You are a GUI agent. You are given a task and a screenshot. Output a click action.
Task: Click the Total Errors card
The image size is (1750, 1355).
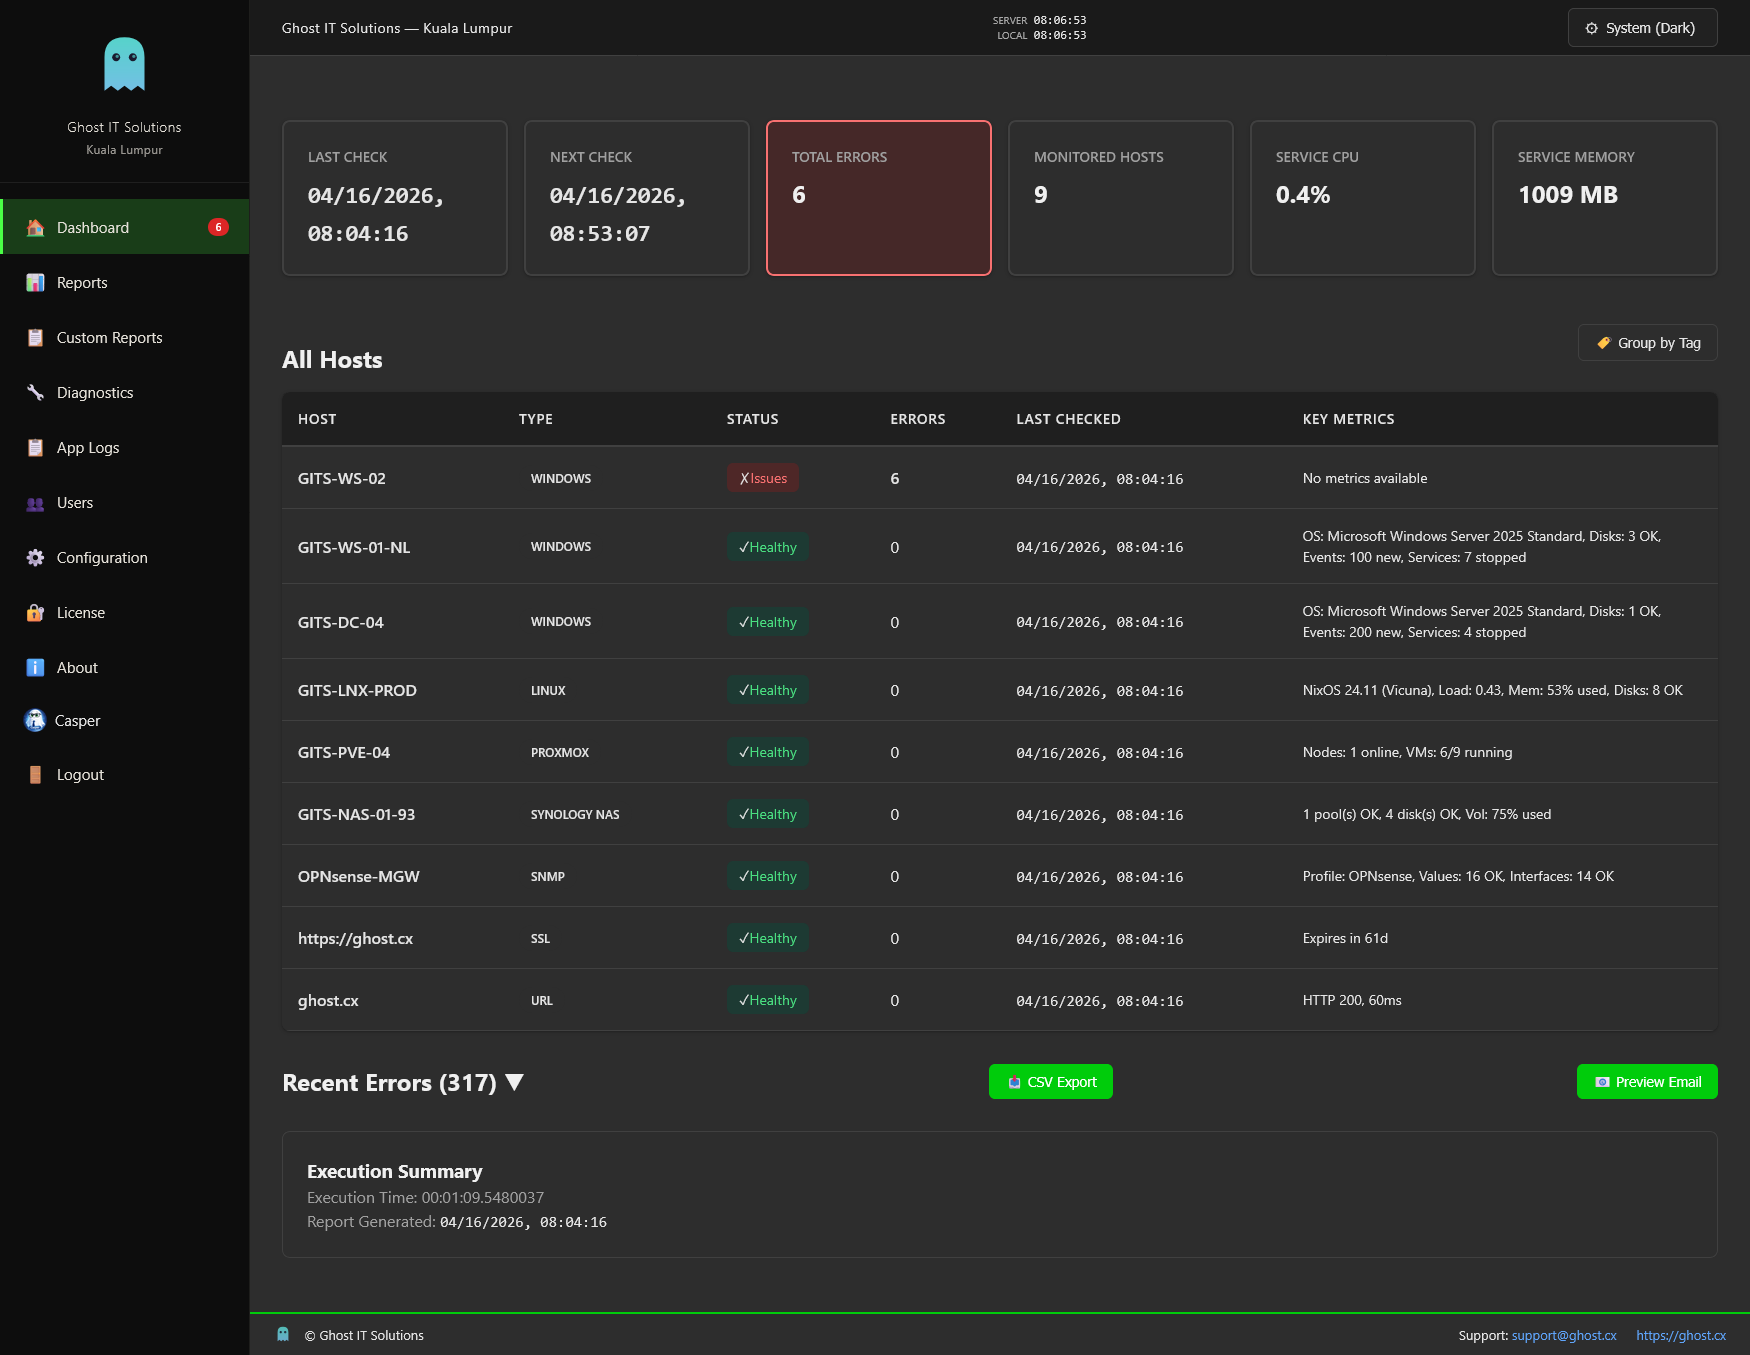point(879,198)
